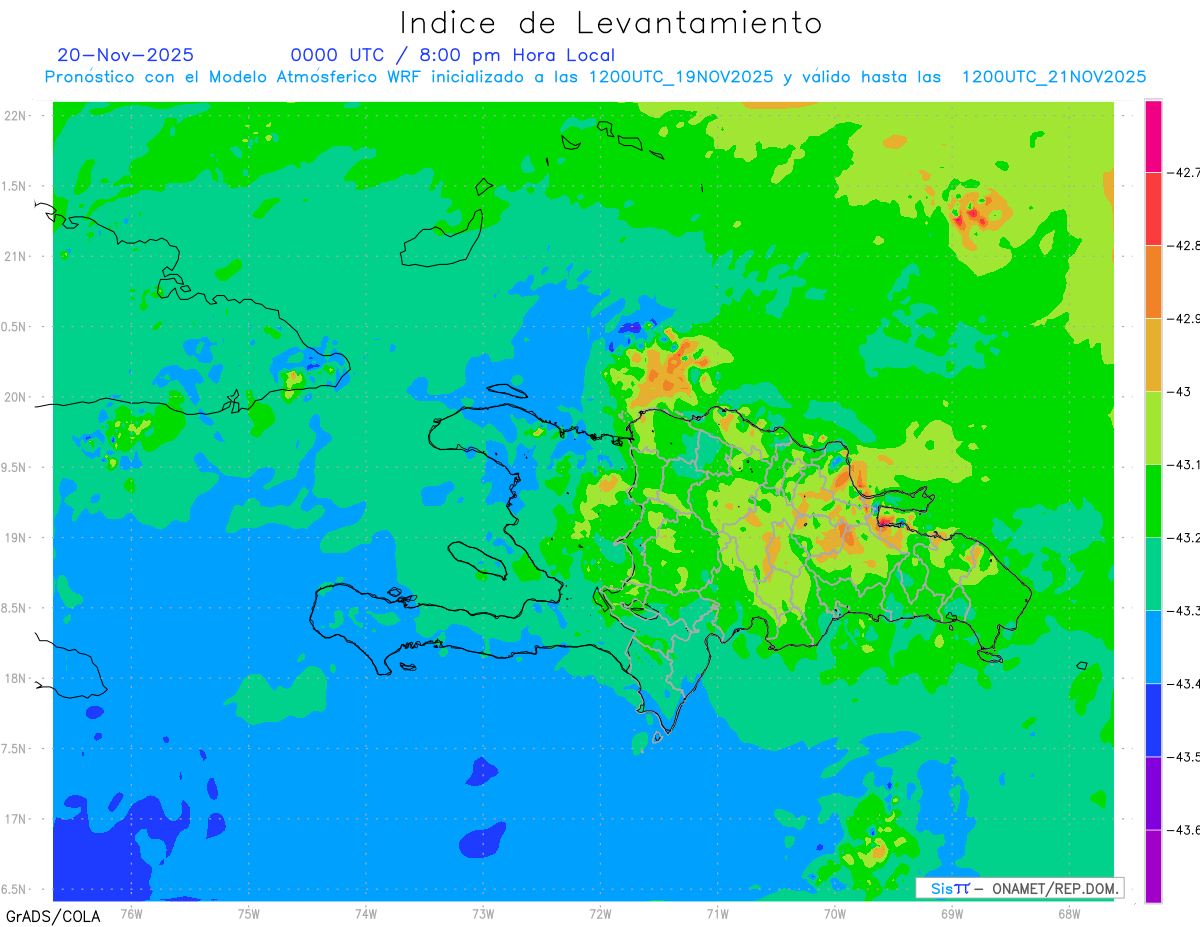
Task: Click the latitude label '17N'
Action: (x=16, y=819)
